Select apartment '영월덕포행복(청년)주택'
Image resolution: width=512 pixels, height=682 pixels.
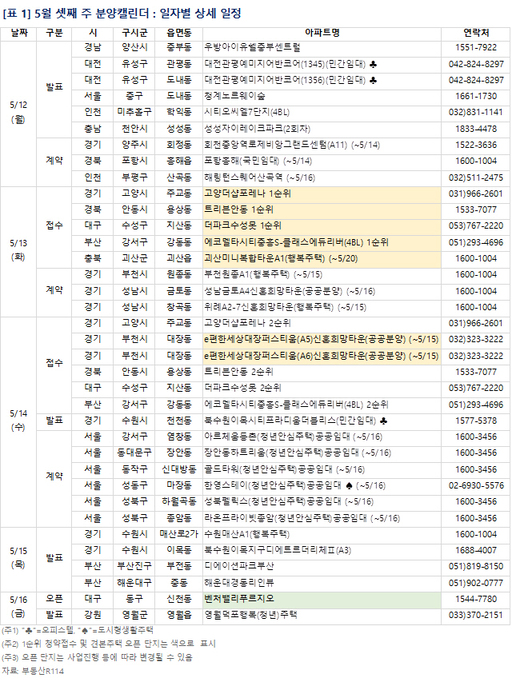(x=251, y=615)
